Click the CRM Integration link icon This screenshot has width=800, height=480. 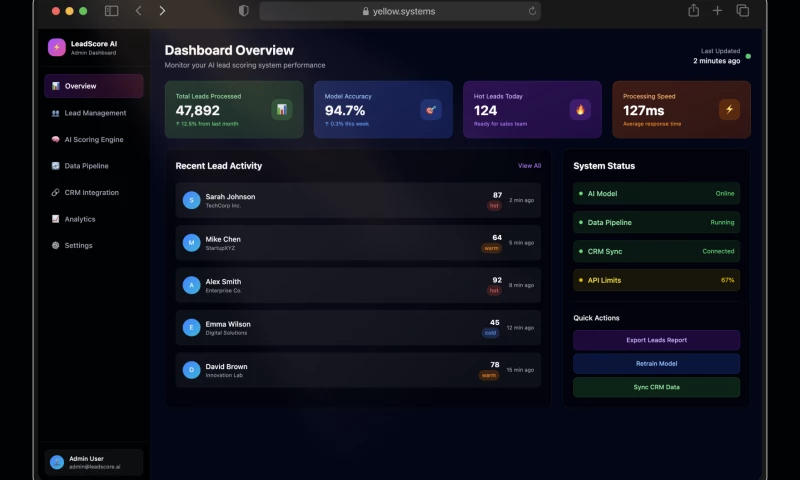pyautogui.click(x=56, y=192)
